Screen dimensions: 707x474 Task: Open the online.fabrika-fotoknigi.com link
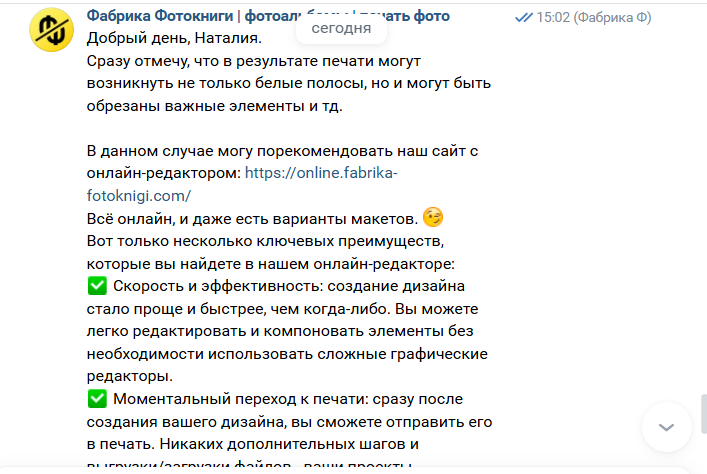(x=320, y=173)
